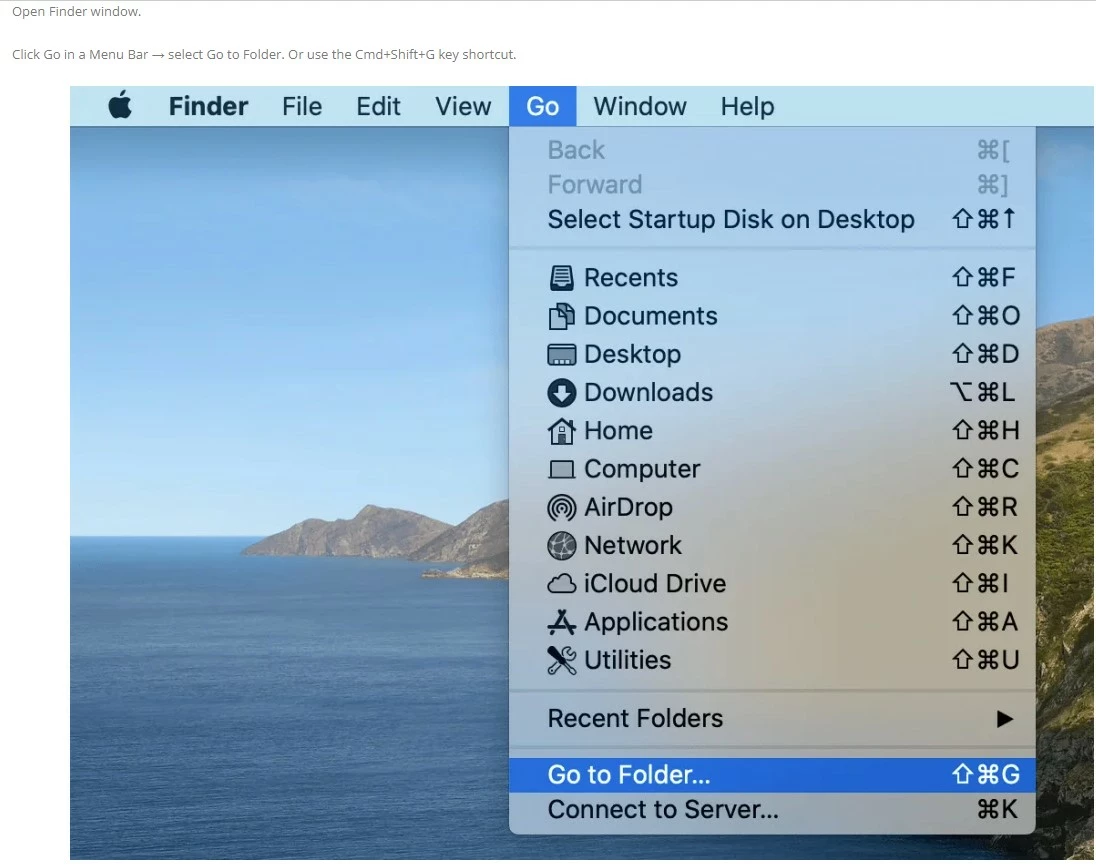Select the Computer menu label
Image resolution: width=1096 pixels, height=868 pixels.
[642, 469]
